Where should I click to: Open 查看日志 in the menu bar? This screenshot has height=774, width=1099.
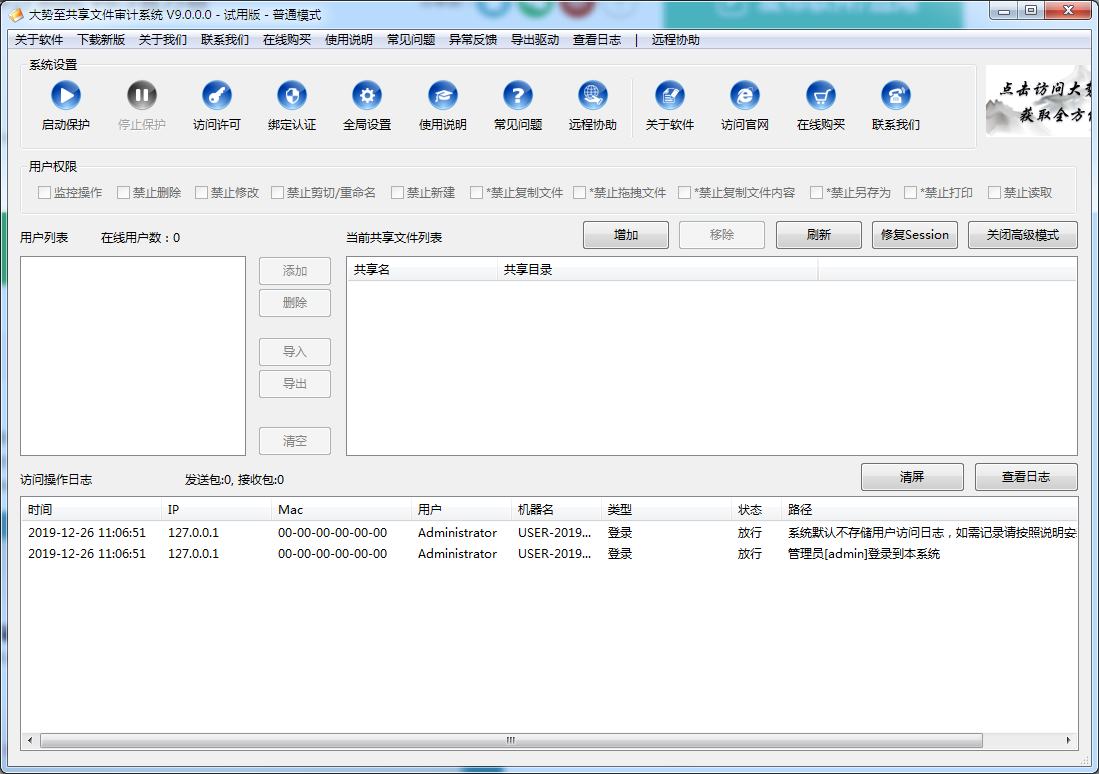click(x=597, y=40)
